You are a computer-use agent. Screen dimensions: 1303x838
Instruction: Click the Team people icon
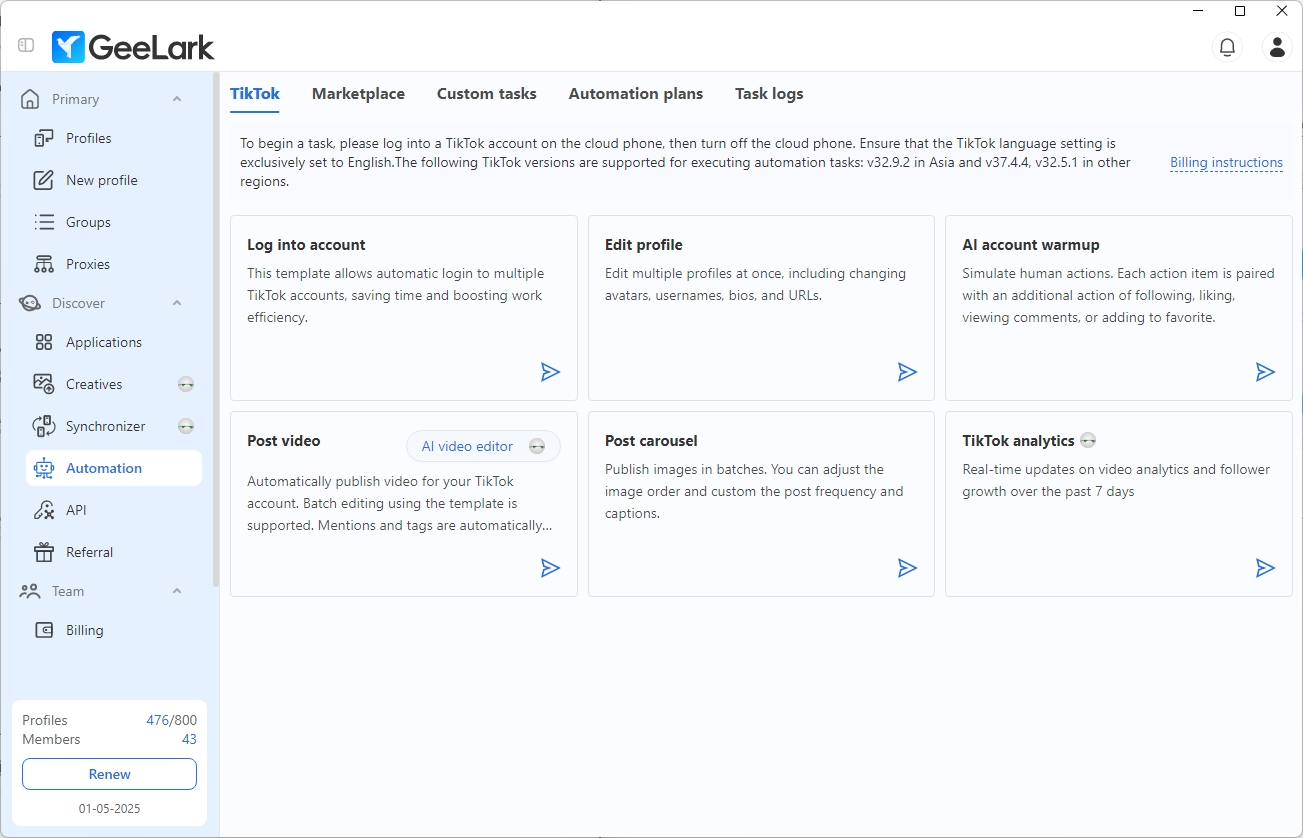[x=30, y=591]
